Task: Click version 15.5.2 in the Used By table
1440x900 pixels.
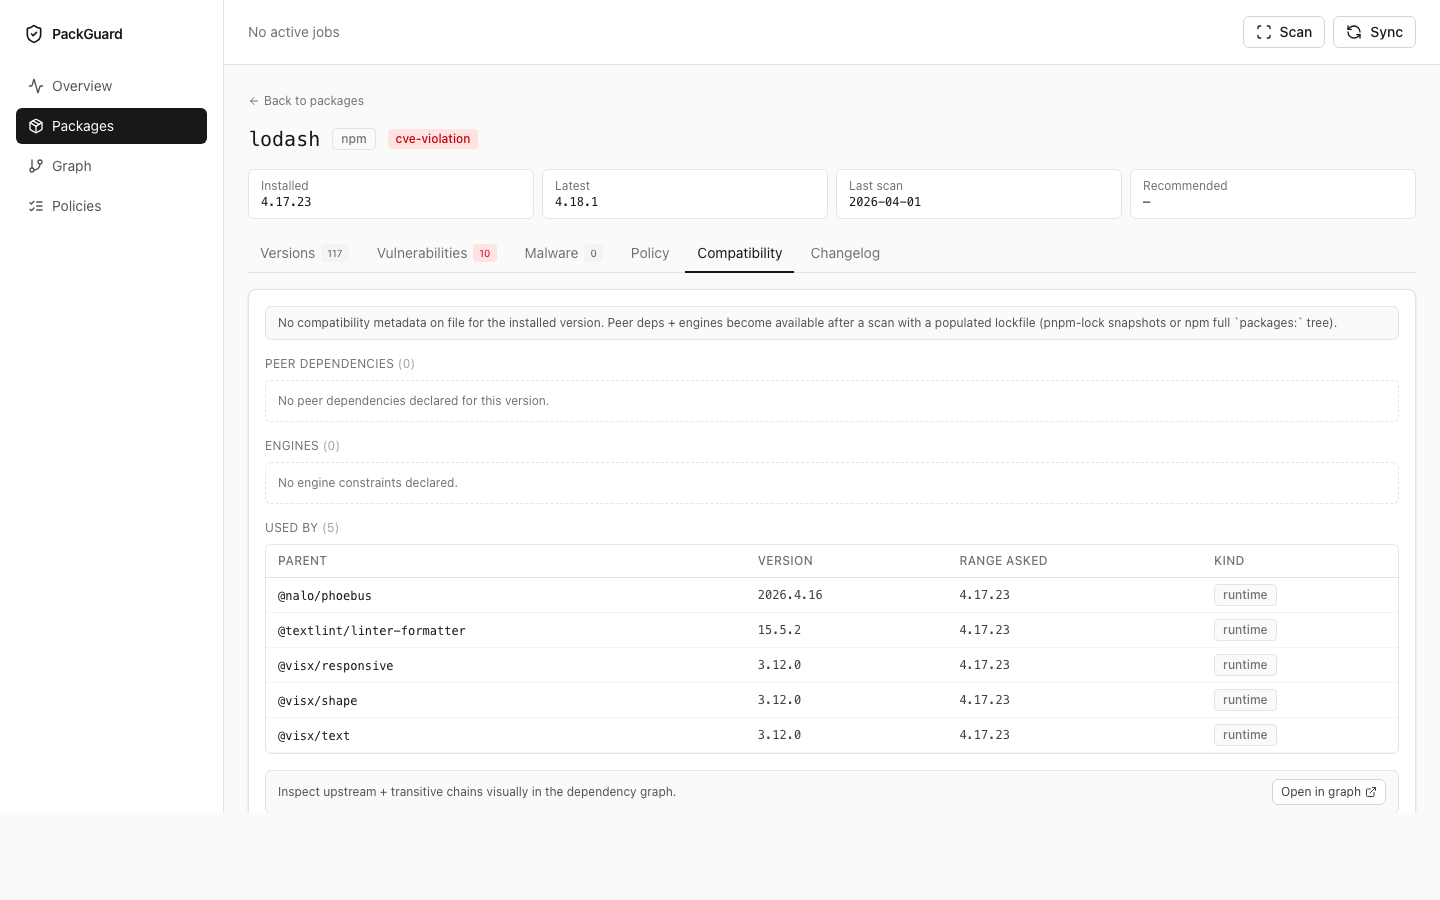Action: (779, 630)
